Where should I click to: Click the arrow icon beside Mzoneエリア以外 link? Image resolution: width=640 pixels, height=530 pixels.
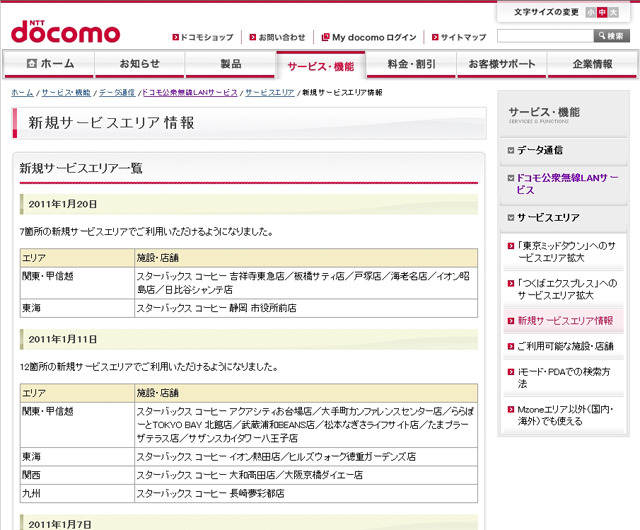tap(511, 409)
